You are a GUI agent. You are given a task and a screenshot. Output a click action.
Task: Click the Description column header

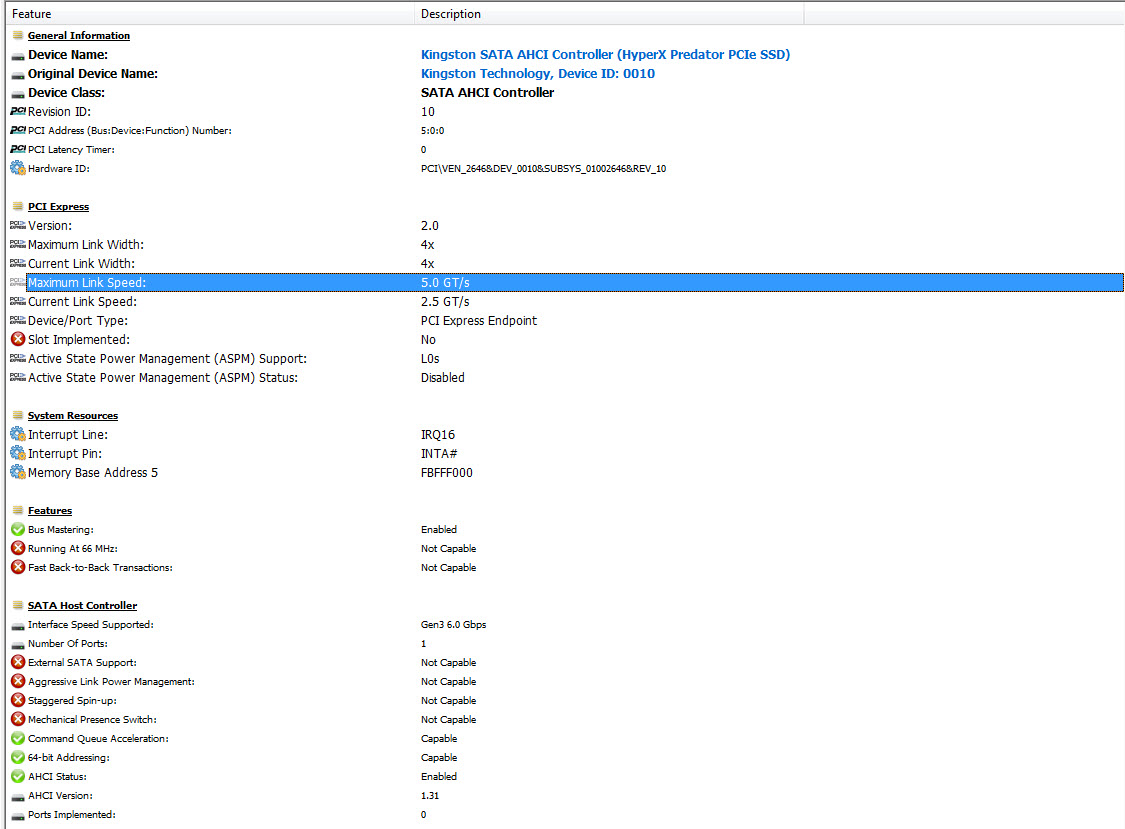click(609, 14)
